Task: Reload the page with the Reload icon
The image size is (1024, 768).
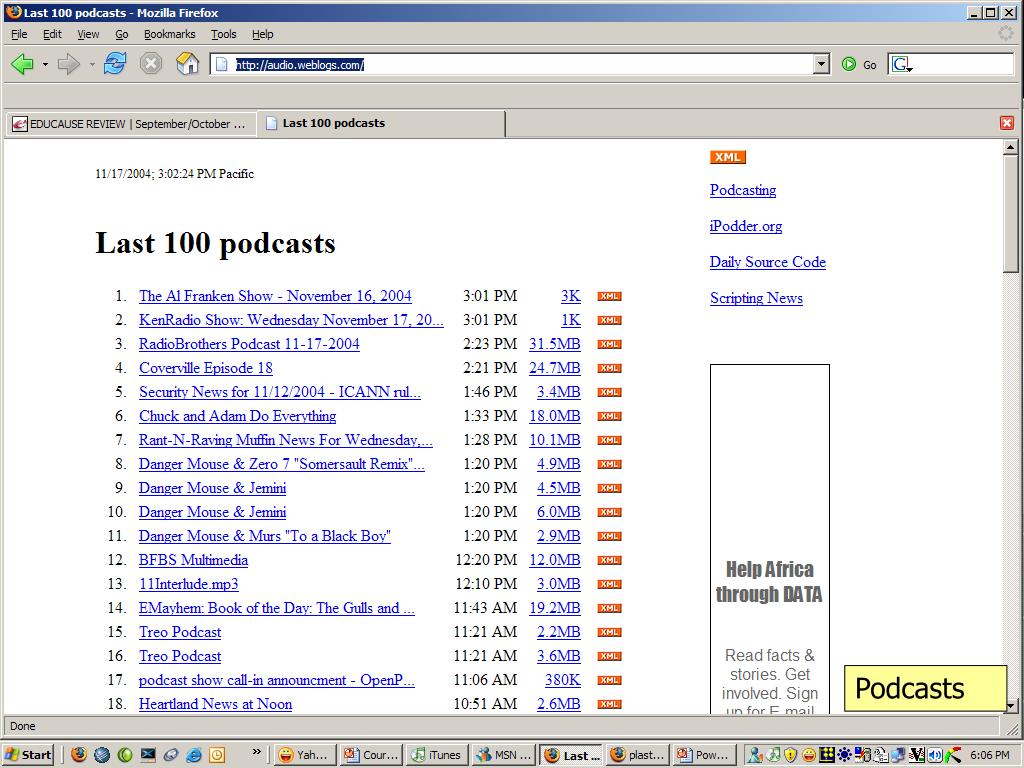Action: click(x=115, y=64)
